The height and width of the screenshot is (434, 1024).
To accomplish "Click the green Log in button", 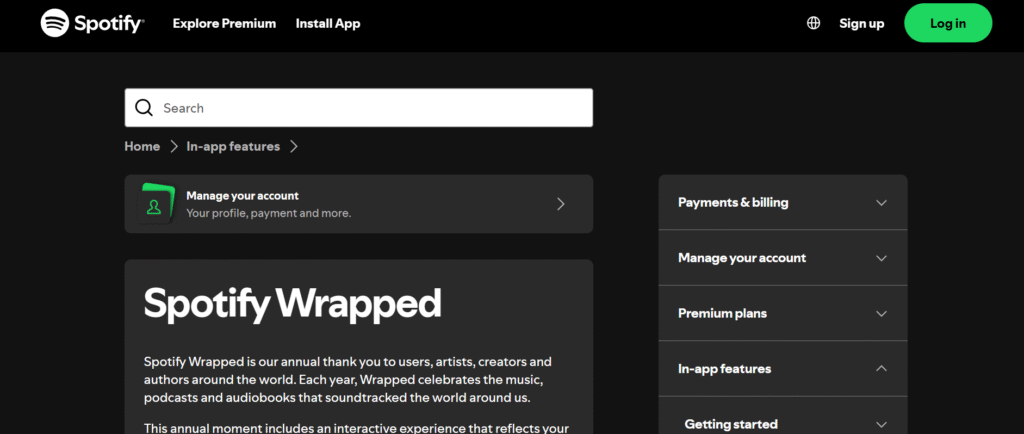I will 948,23.
